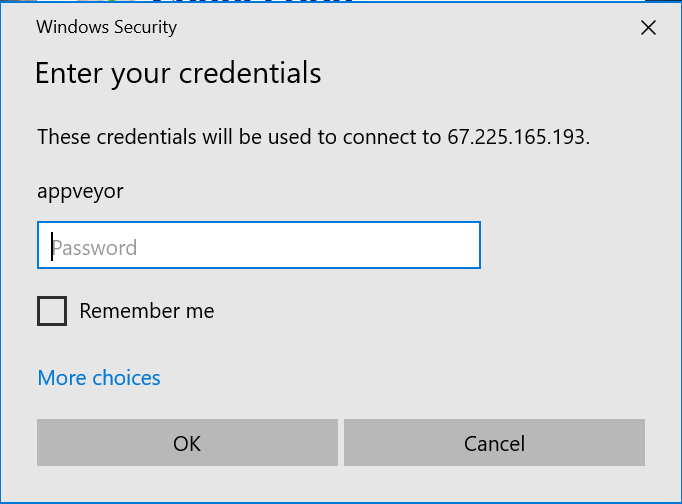Screen dimensions: 682x504
Task: Focus the gray Password placeholder text
Action: click(x=94, y=248)
